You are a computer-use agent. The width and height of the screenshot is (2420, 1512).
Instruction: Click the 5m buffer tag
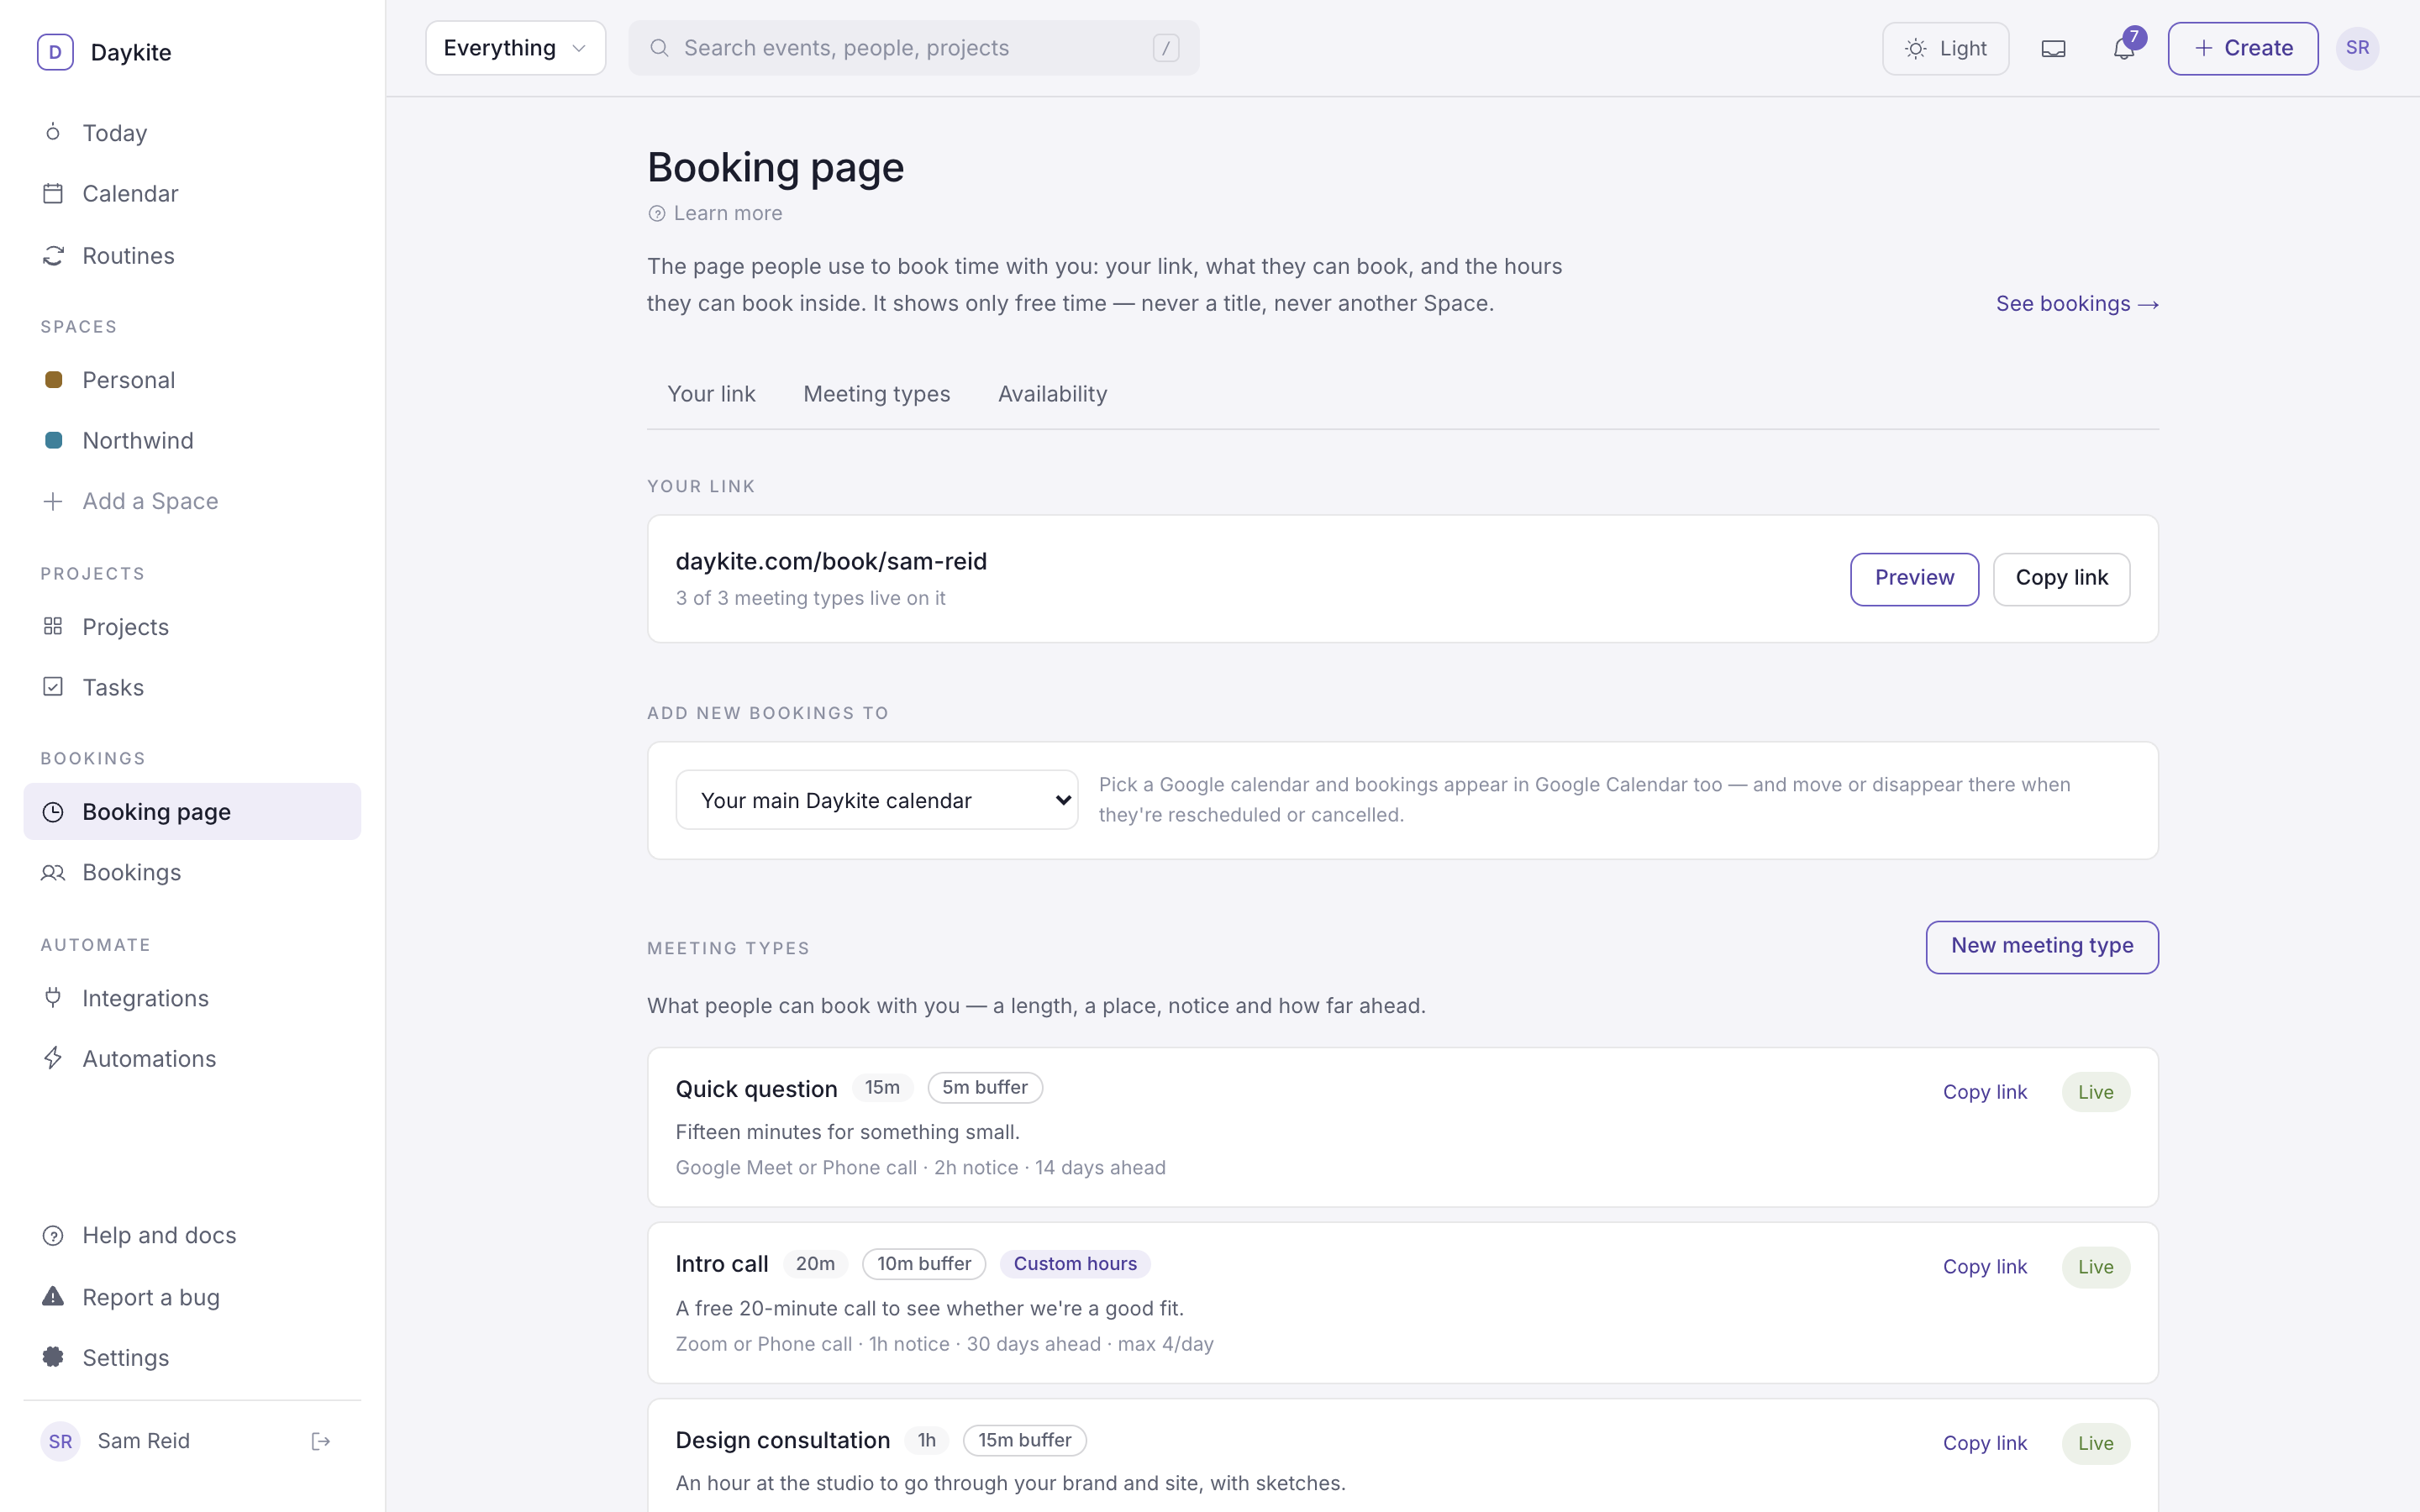pos(985,1088)
